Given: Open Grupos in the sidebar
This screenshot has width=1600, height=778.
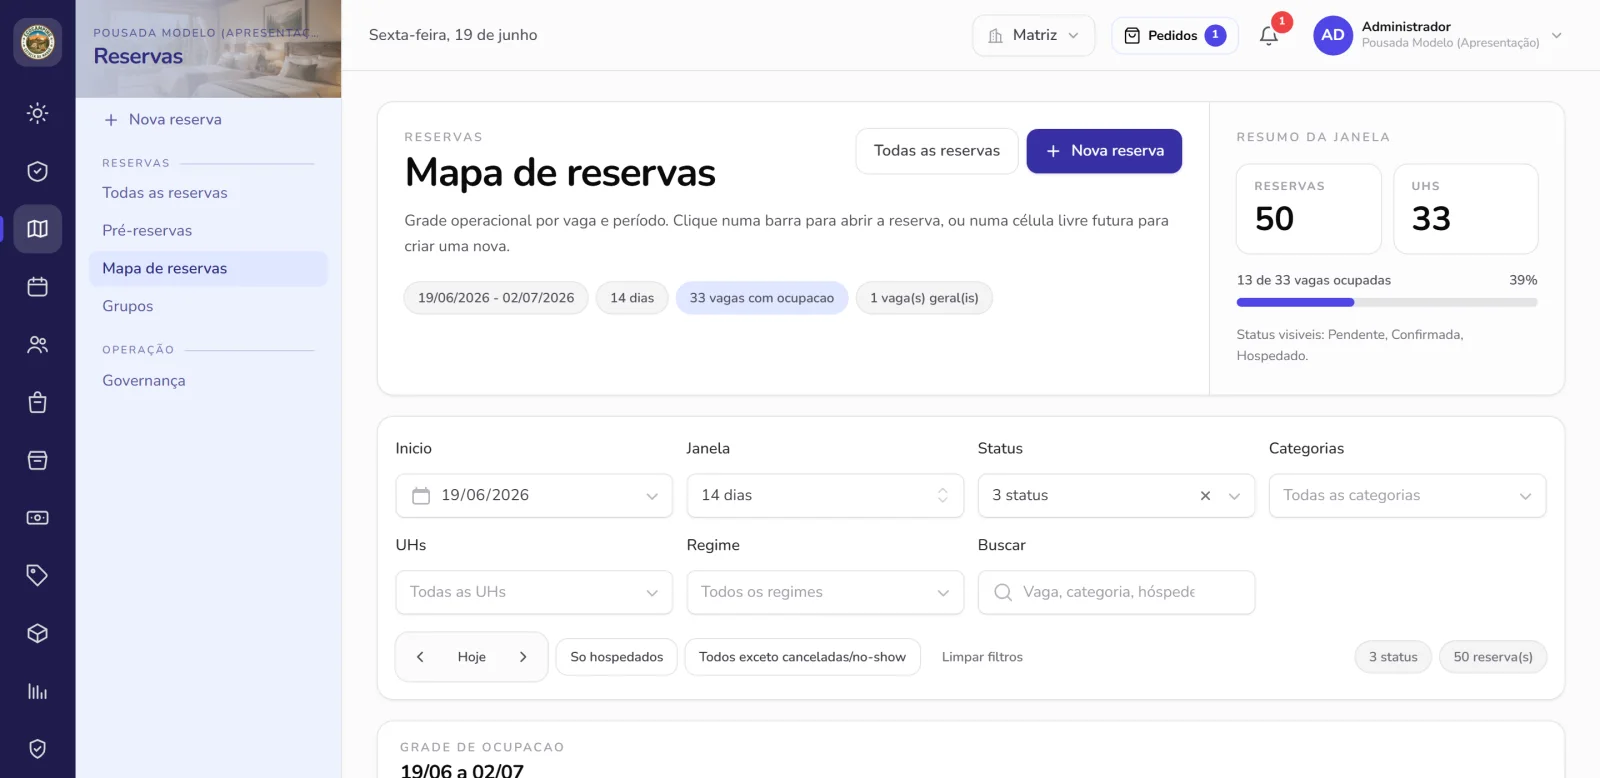Looking at the screenshot, I should coord(128,307).
